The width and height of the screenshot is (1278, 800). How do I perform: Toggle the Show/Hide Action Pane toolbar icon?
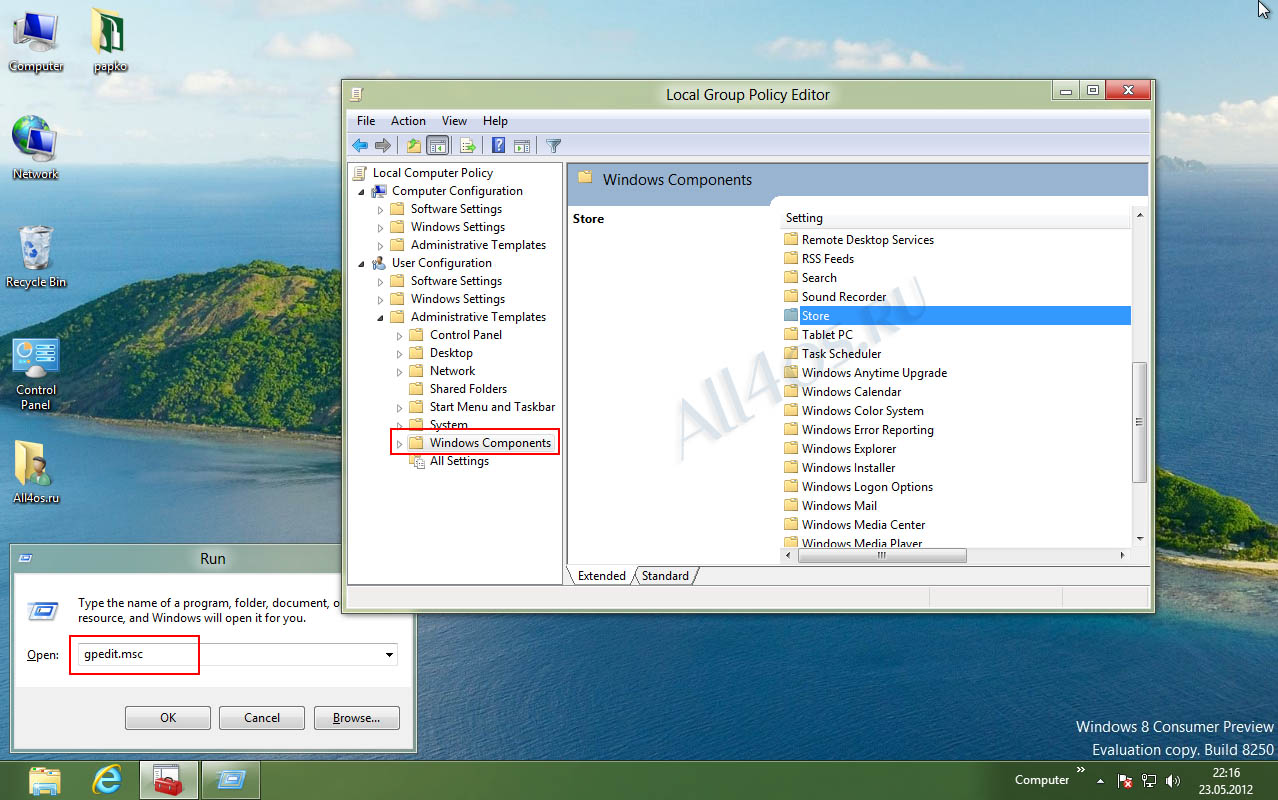coord(521,146)
